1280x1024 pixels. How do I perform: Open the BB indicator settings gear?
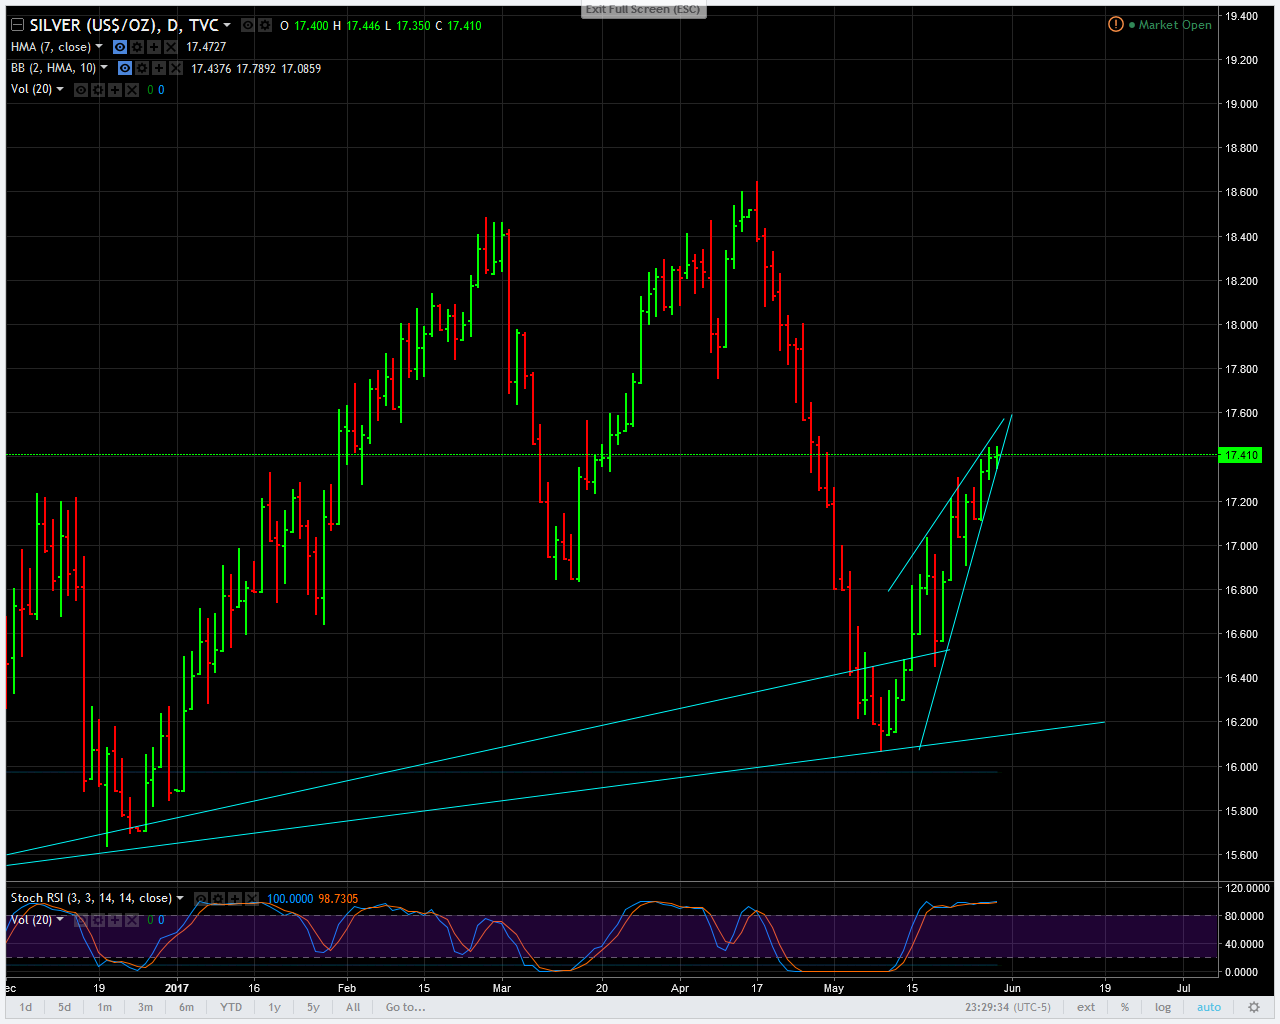point(142,68)
